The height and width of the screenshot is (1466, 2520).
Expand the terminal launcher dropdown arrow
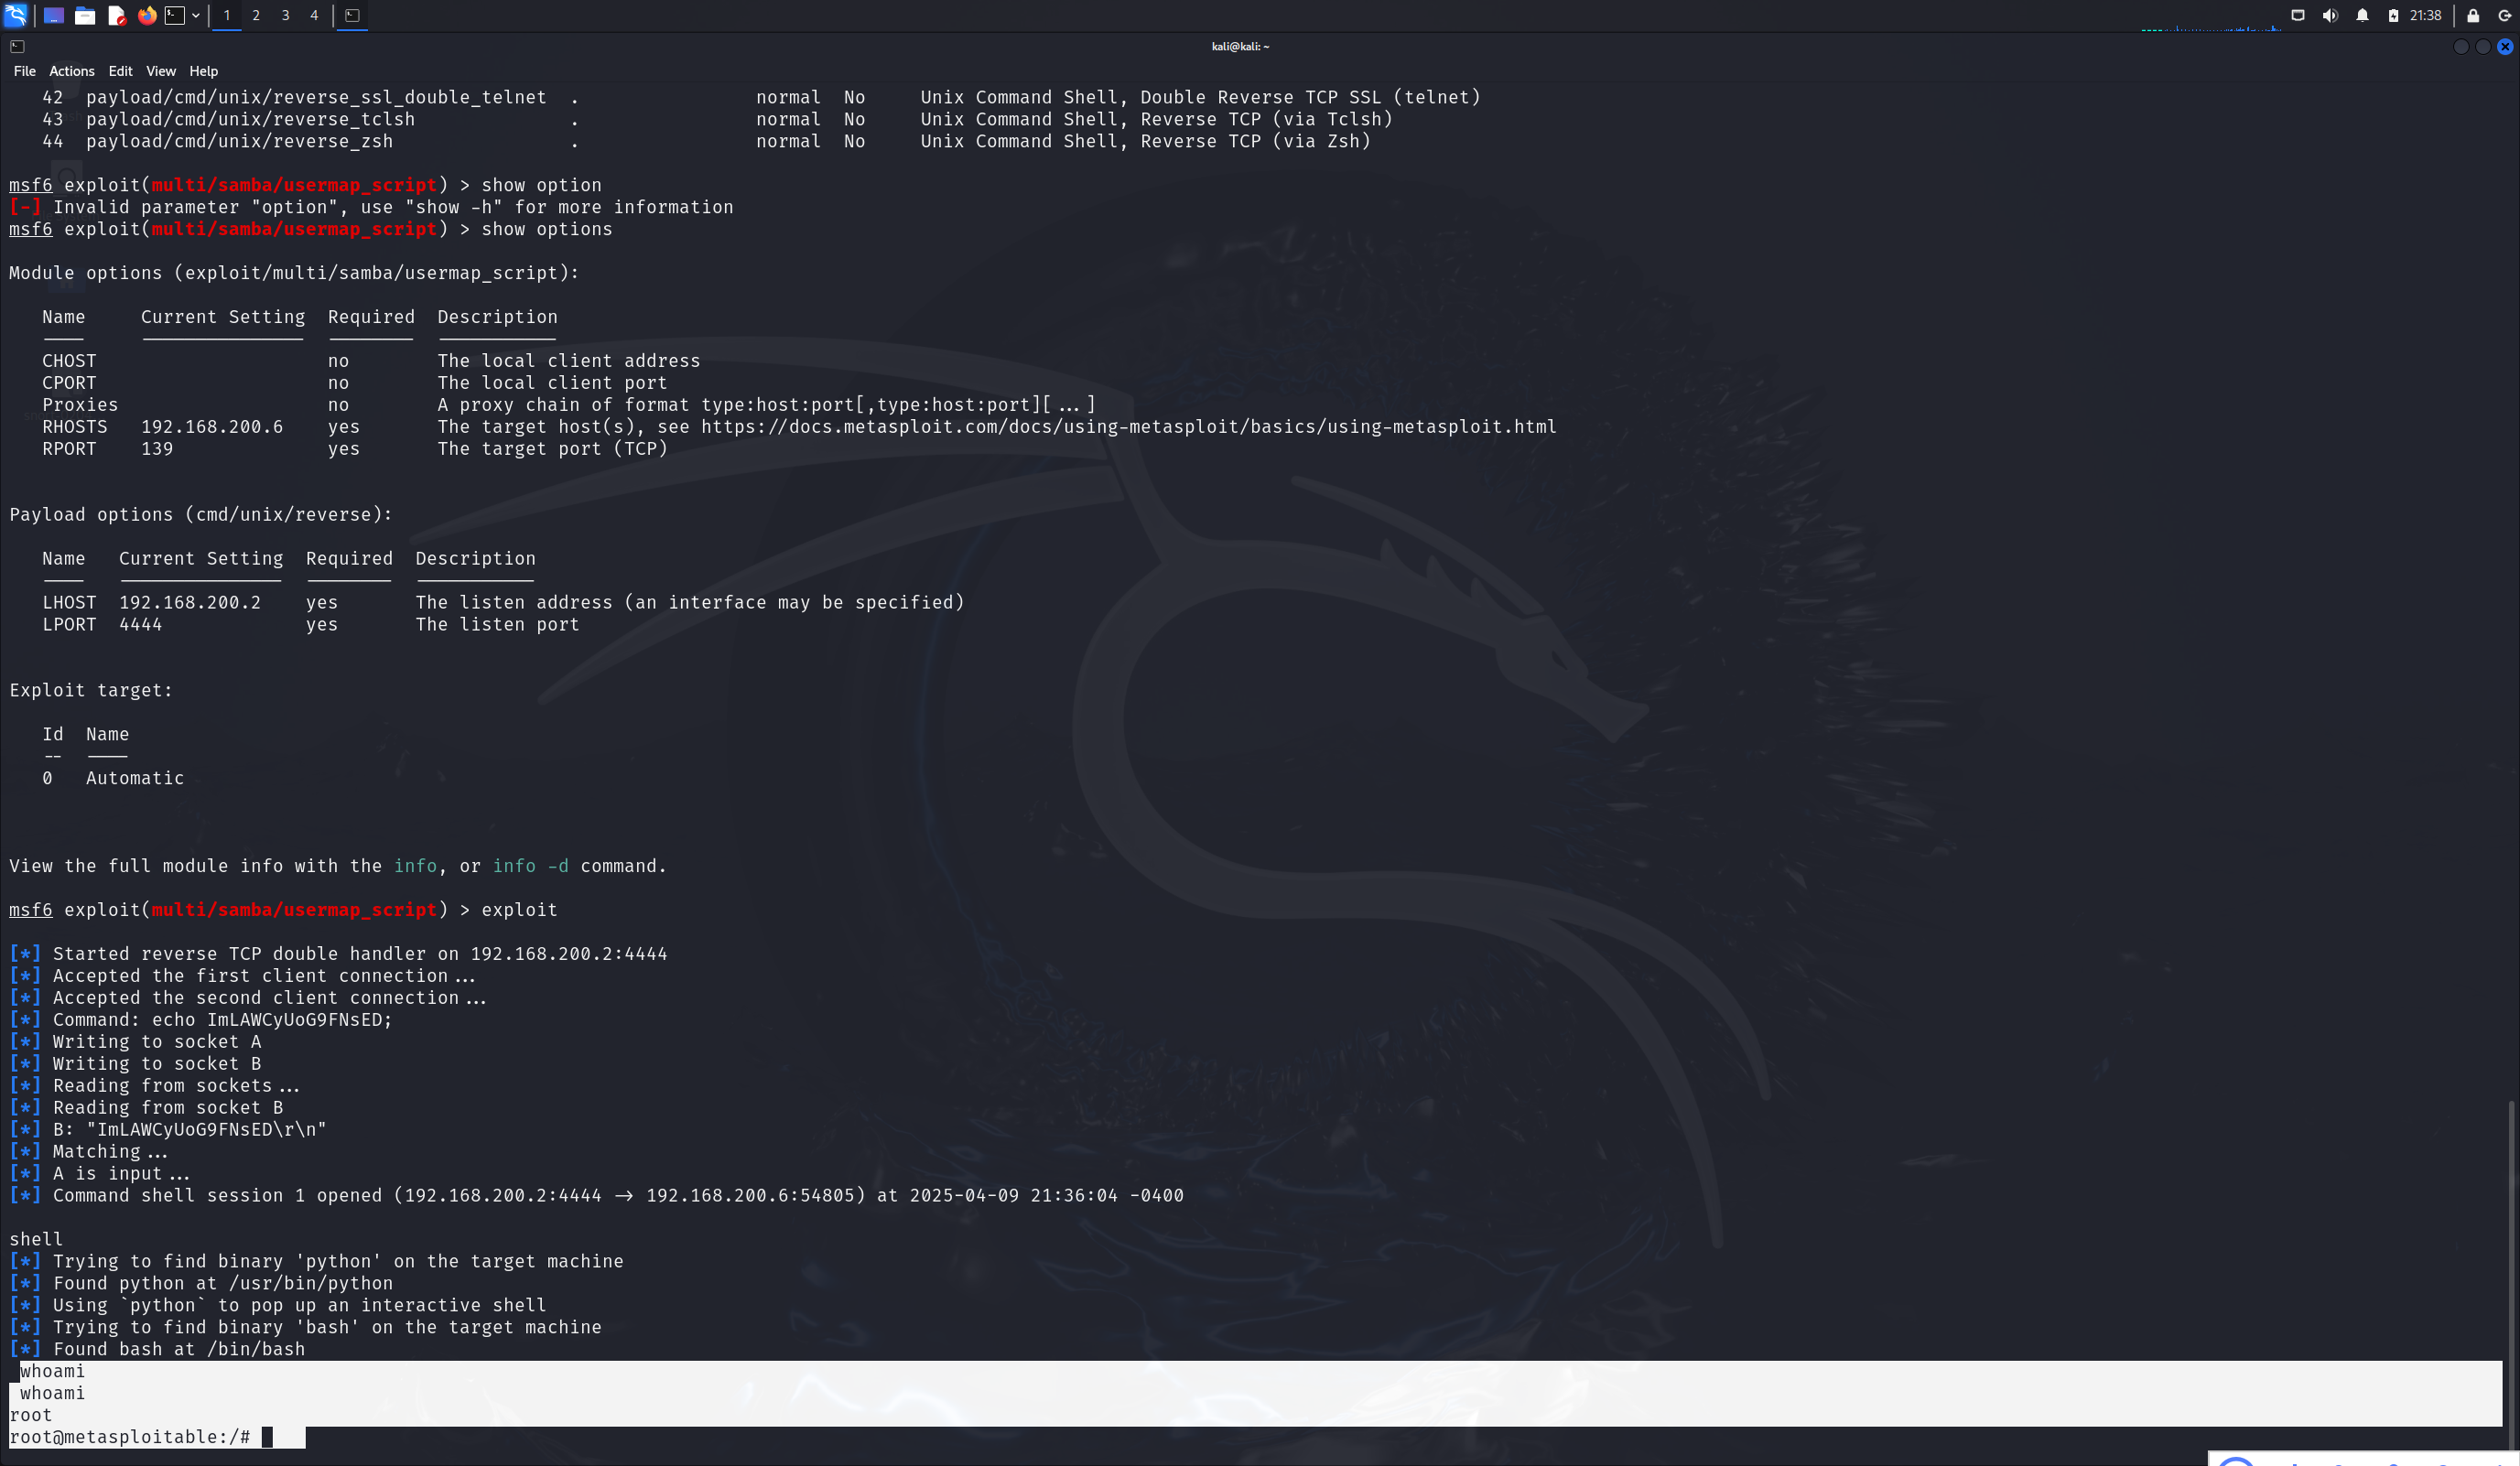(x=196, y=15)
